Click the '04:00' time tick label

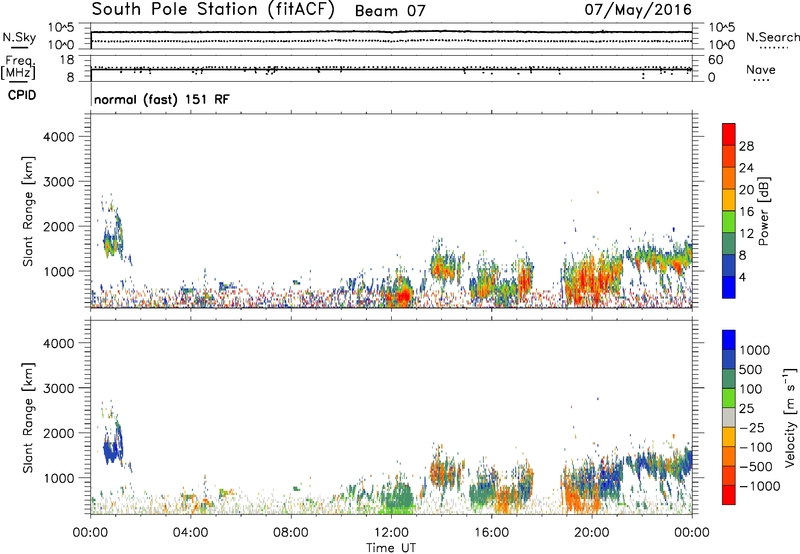click(190, 533)
